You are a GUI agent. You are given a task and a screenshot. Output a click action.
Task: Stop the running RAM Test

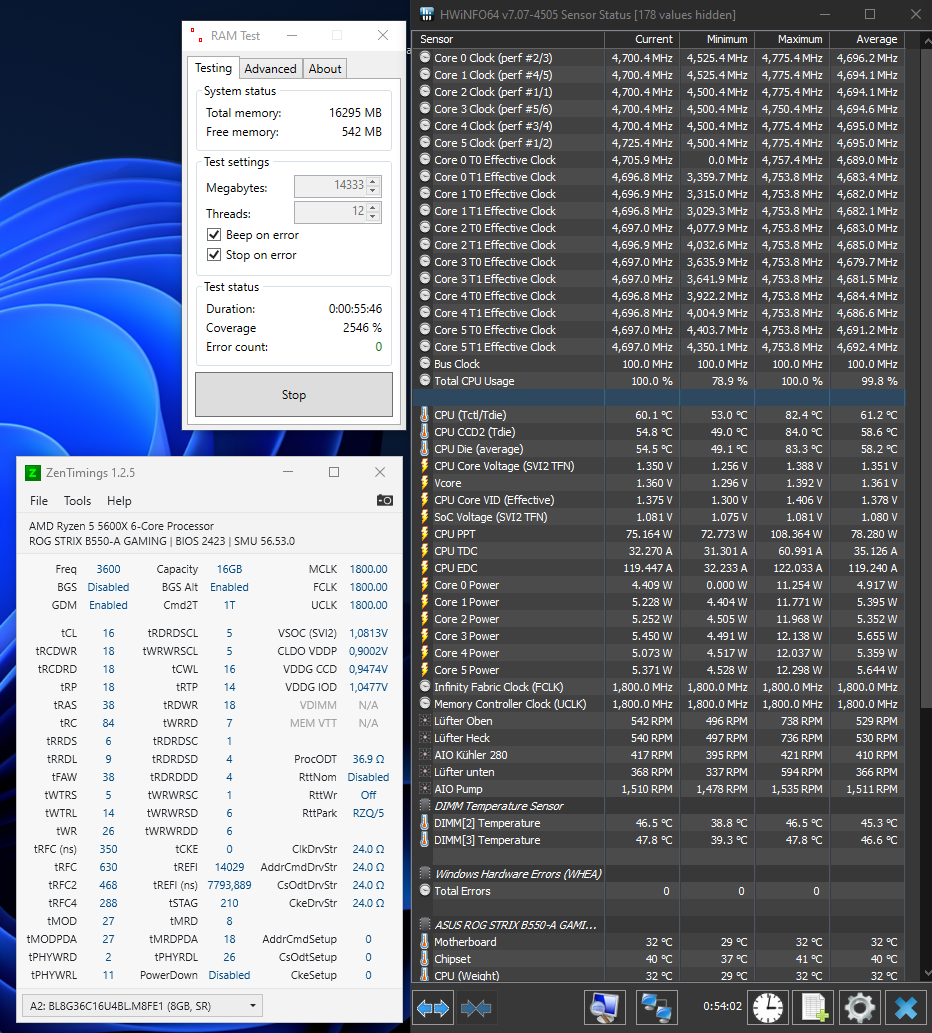(x=294, y=395)
